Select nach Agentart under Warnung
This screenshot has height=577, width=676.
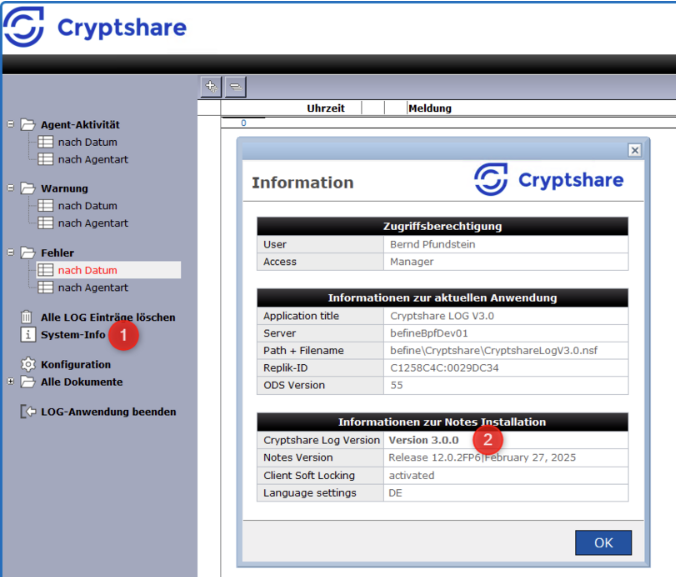click(x=93, y=223)
